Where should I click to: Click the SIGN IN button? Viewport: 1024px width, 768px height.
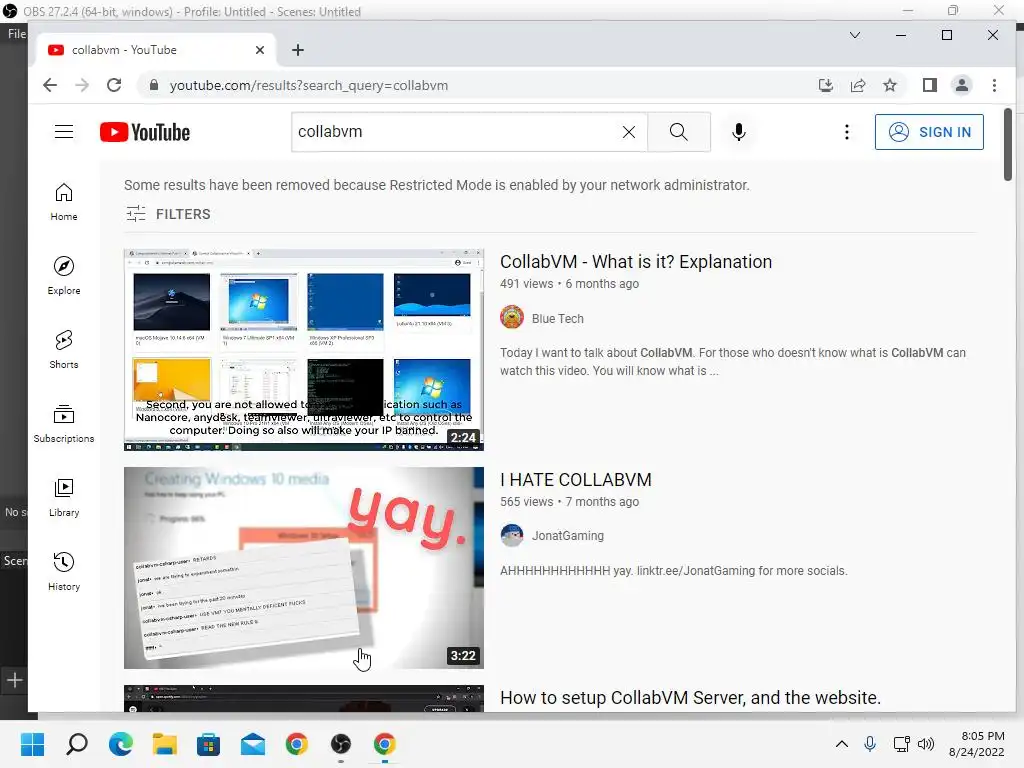coord(929,132)
